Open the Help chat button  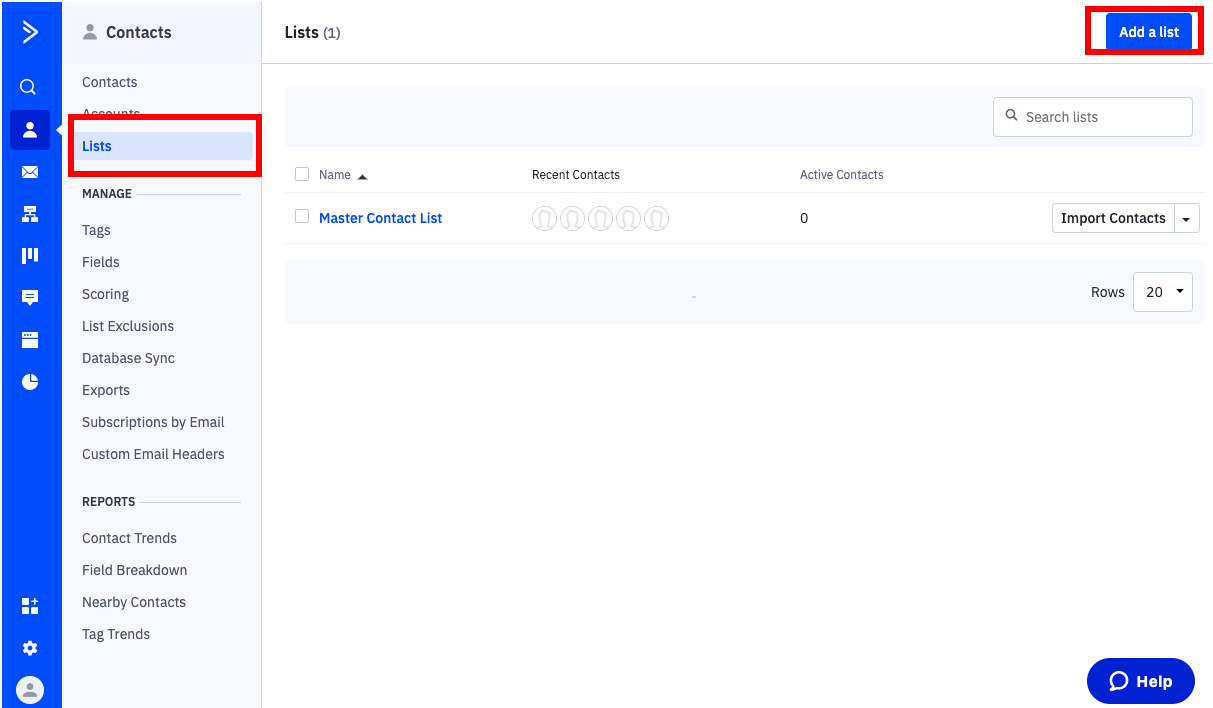click(1141, 681)
